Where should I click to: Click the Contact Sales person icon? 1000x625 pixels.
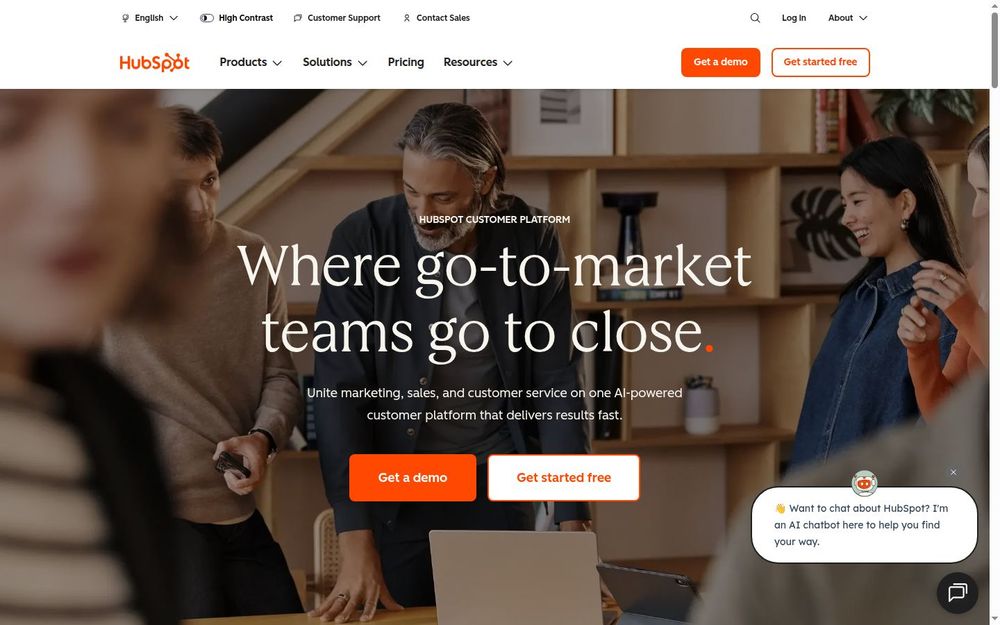[x=406, y=18]
